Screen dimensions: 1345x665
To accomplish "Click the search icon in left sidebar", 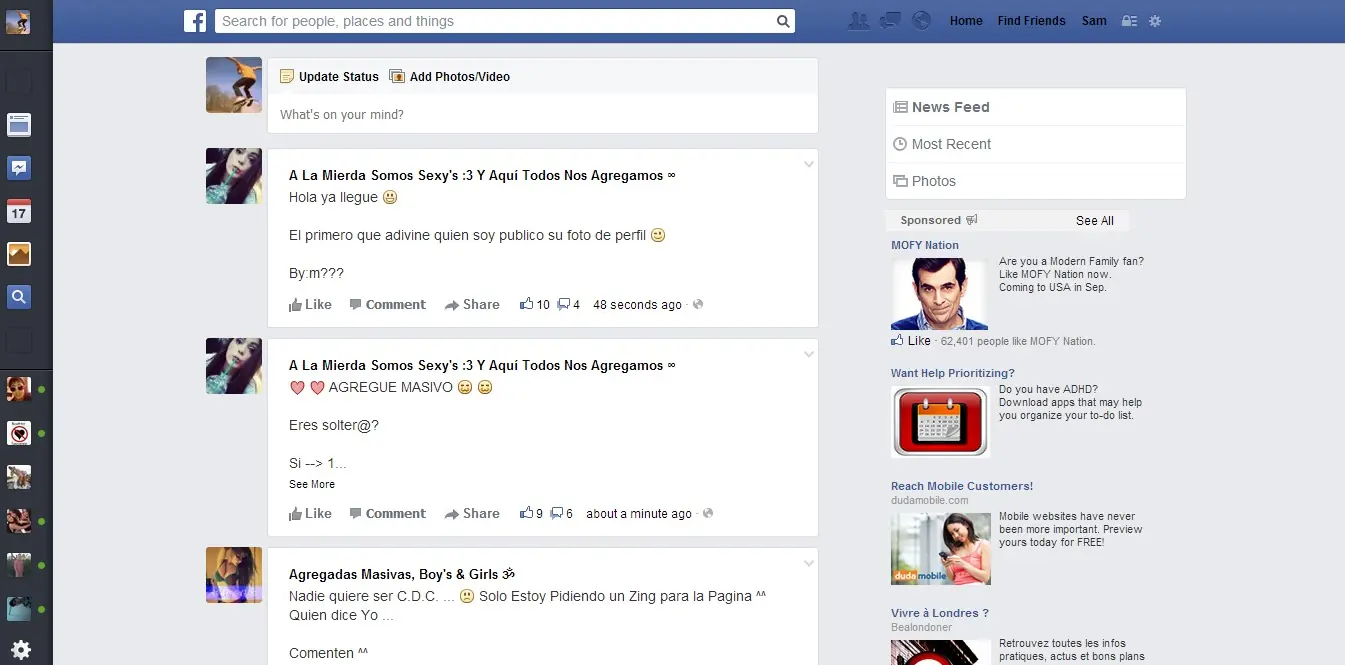I will pyautogui.click(x=19, y=297).
